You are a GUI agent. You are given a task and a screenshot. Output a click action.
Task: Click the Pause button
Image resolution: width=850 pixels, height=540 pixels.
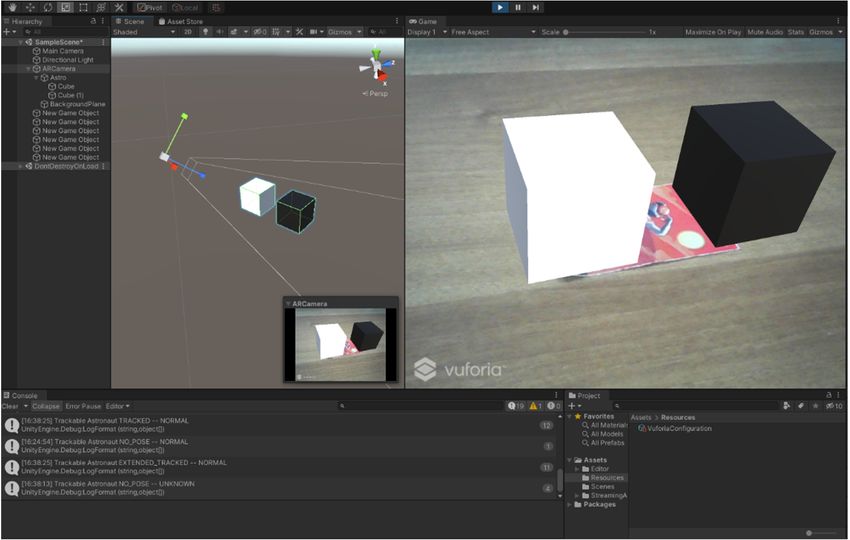coord(518,7)
